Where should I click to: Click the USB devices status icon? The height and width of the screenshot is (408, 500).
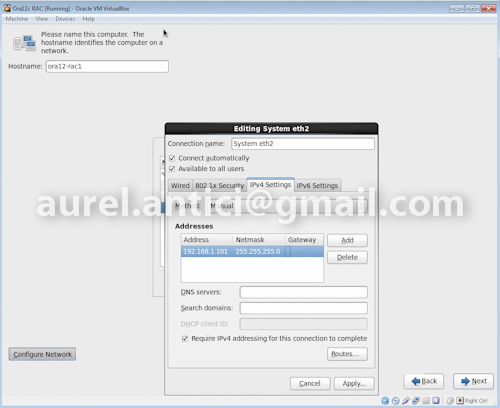(x=406, y=400)
